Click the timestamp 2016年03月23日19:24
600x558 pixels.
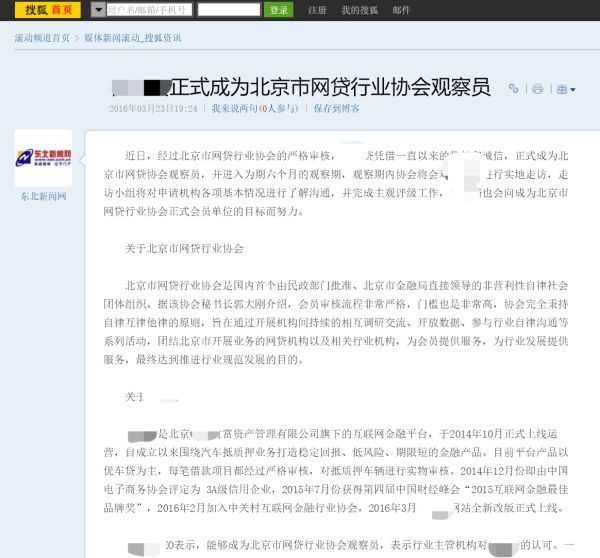pos(153,109)
